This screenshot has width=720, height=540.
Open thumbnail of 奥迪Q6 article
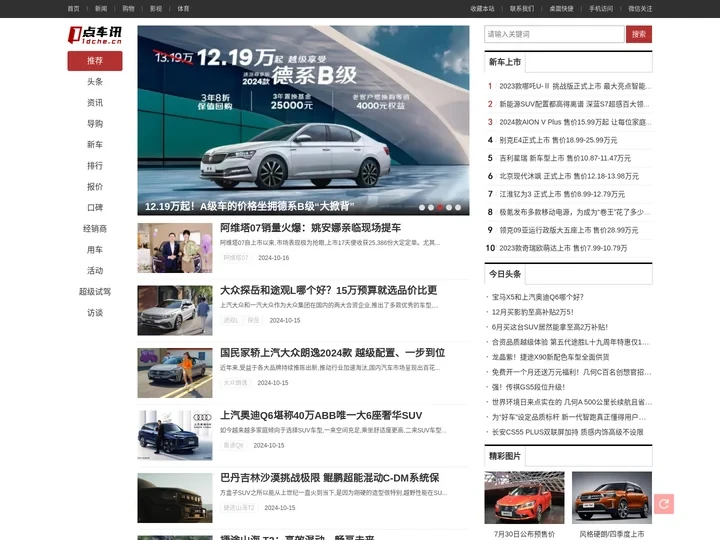point(175,435)
